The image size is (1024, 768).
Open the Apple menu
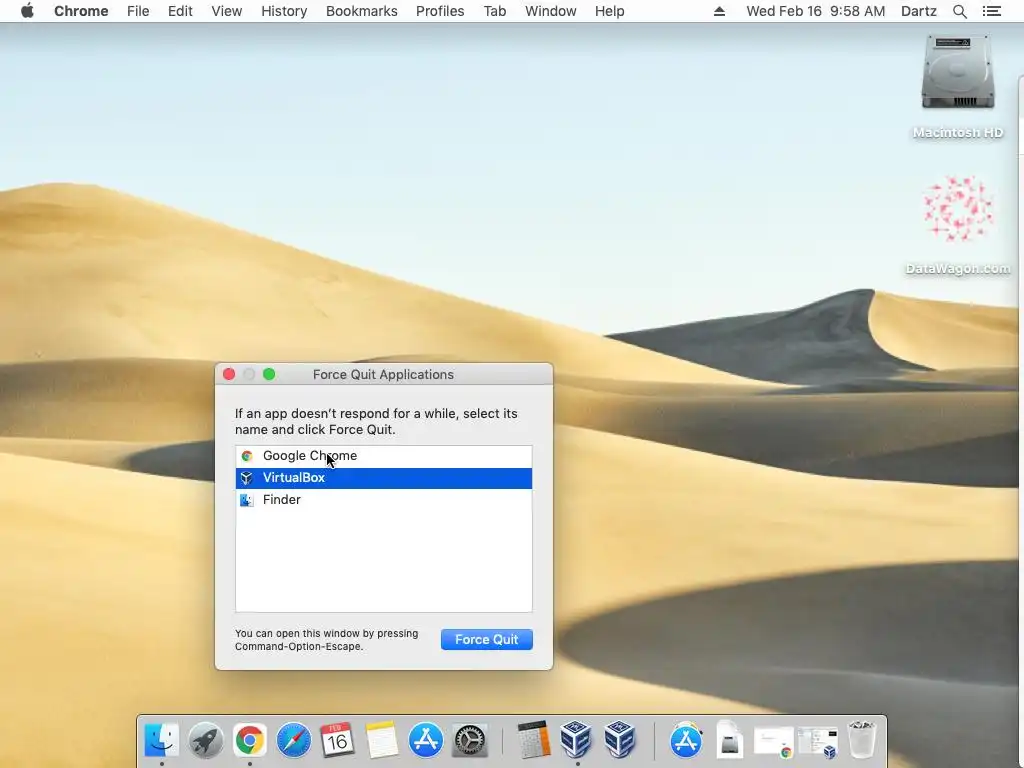point(27,11)
